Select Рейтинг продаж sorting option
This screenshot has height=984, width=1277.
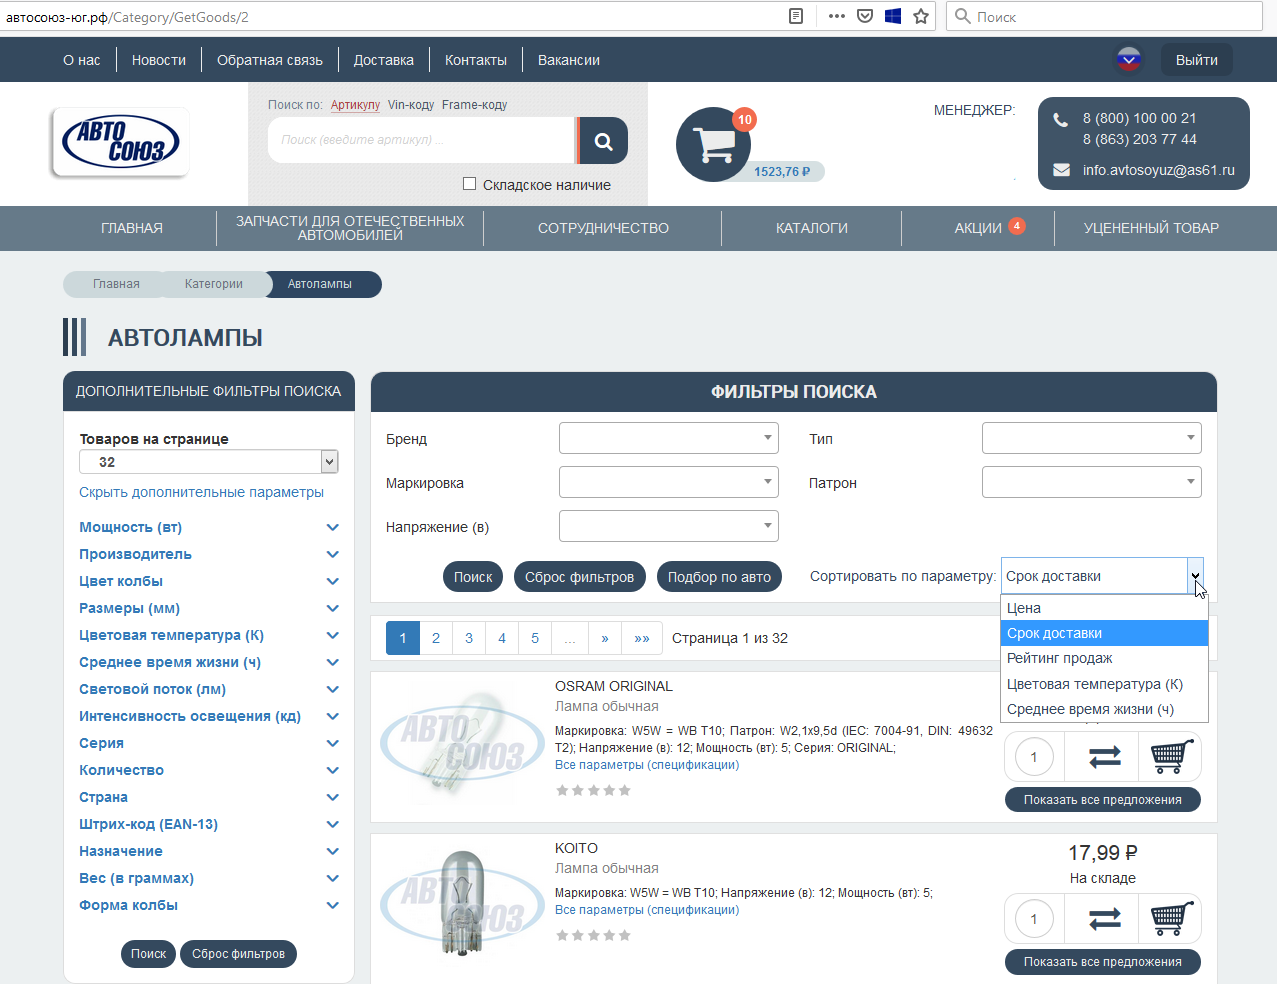(1060, 658)
